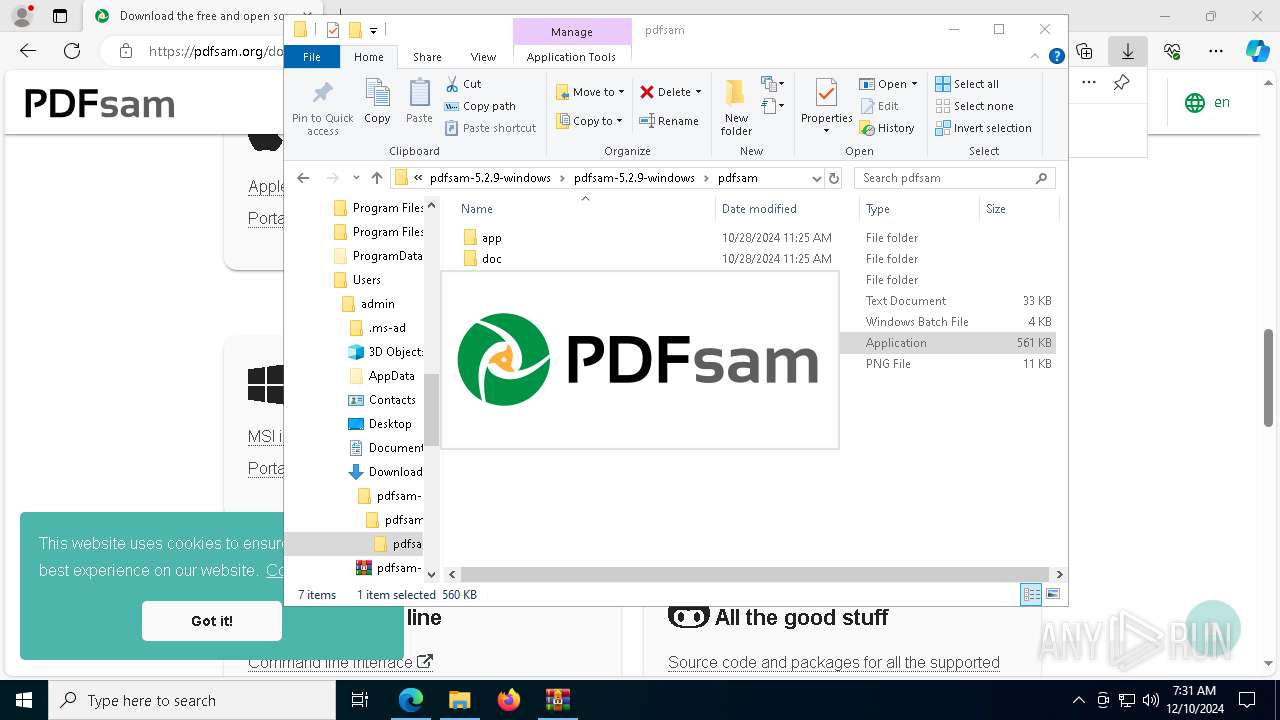Image resolution: width=1280 pixels, height=720 pixels.
Task: Open Task View on taskbar
Action: pos(360,700)
